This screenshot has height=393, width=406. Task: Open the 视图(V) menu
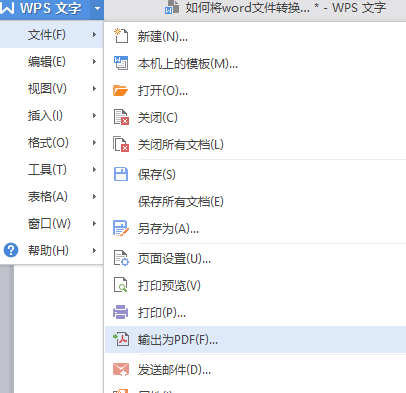[x=51, y=88]
